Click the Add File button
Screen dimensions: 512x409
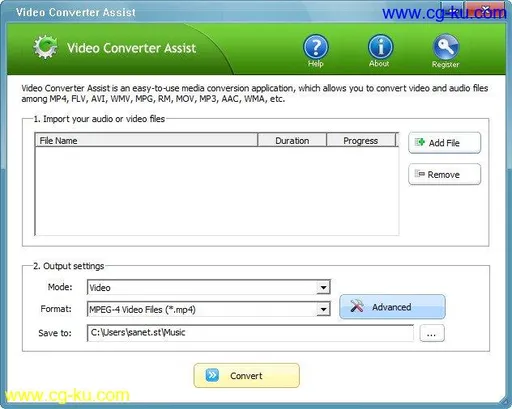[x=444, y=143]
